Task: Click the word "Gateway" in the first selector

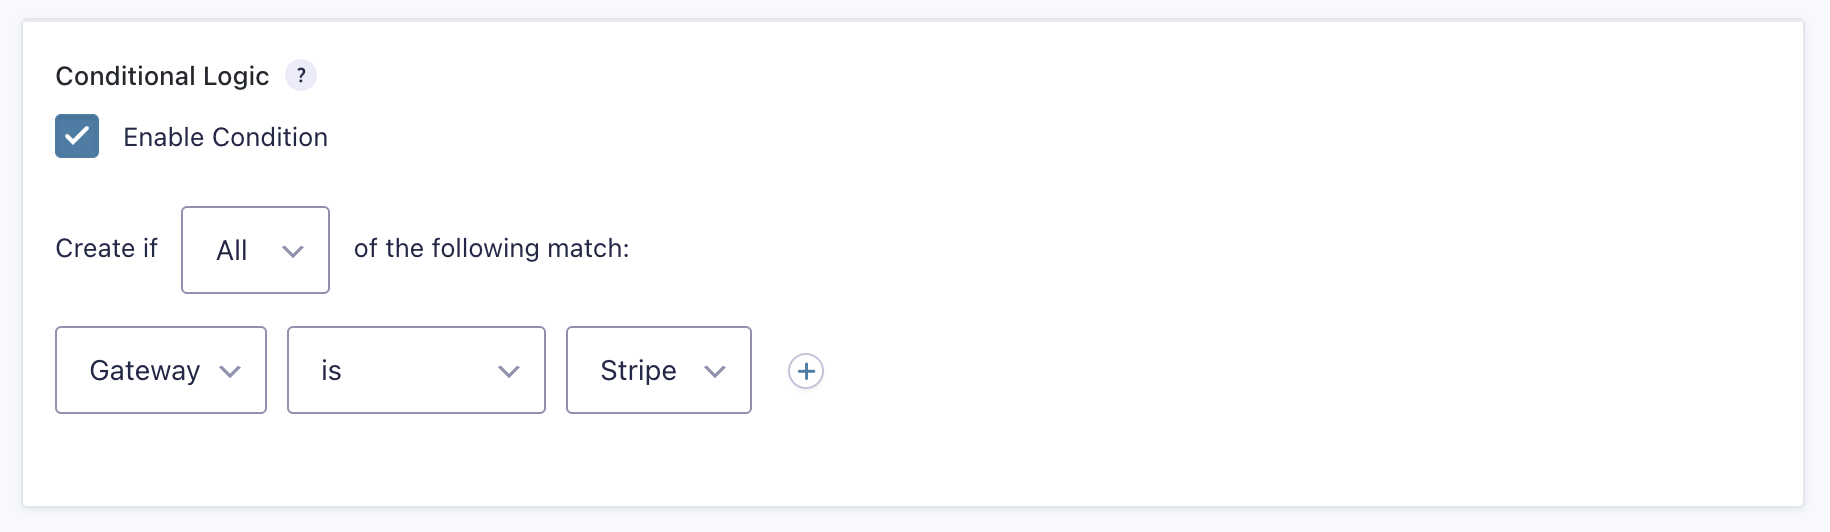Action: click(145, 371)
